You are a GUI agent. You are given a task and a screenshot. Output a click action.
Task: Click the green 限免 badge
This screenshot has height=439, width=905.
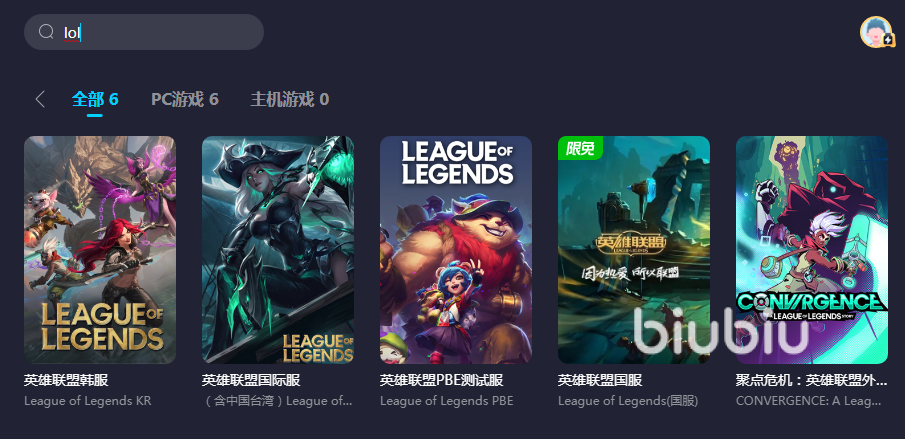pyautogui.click(x=580, y=148)
